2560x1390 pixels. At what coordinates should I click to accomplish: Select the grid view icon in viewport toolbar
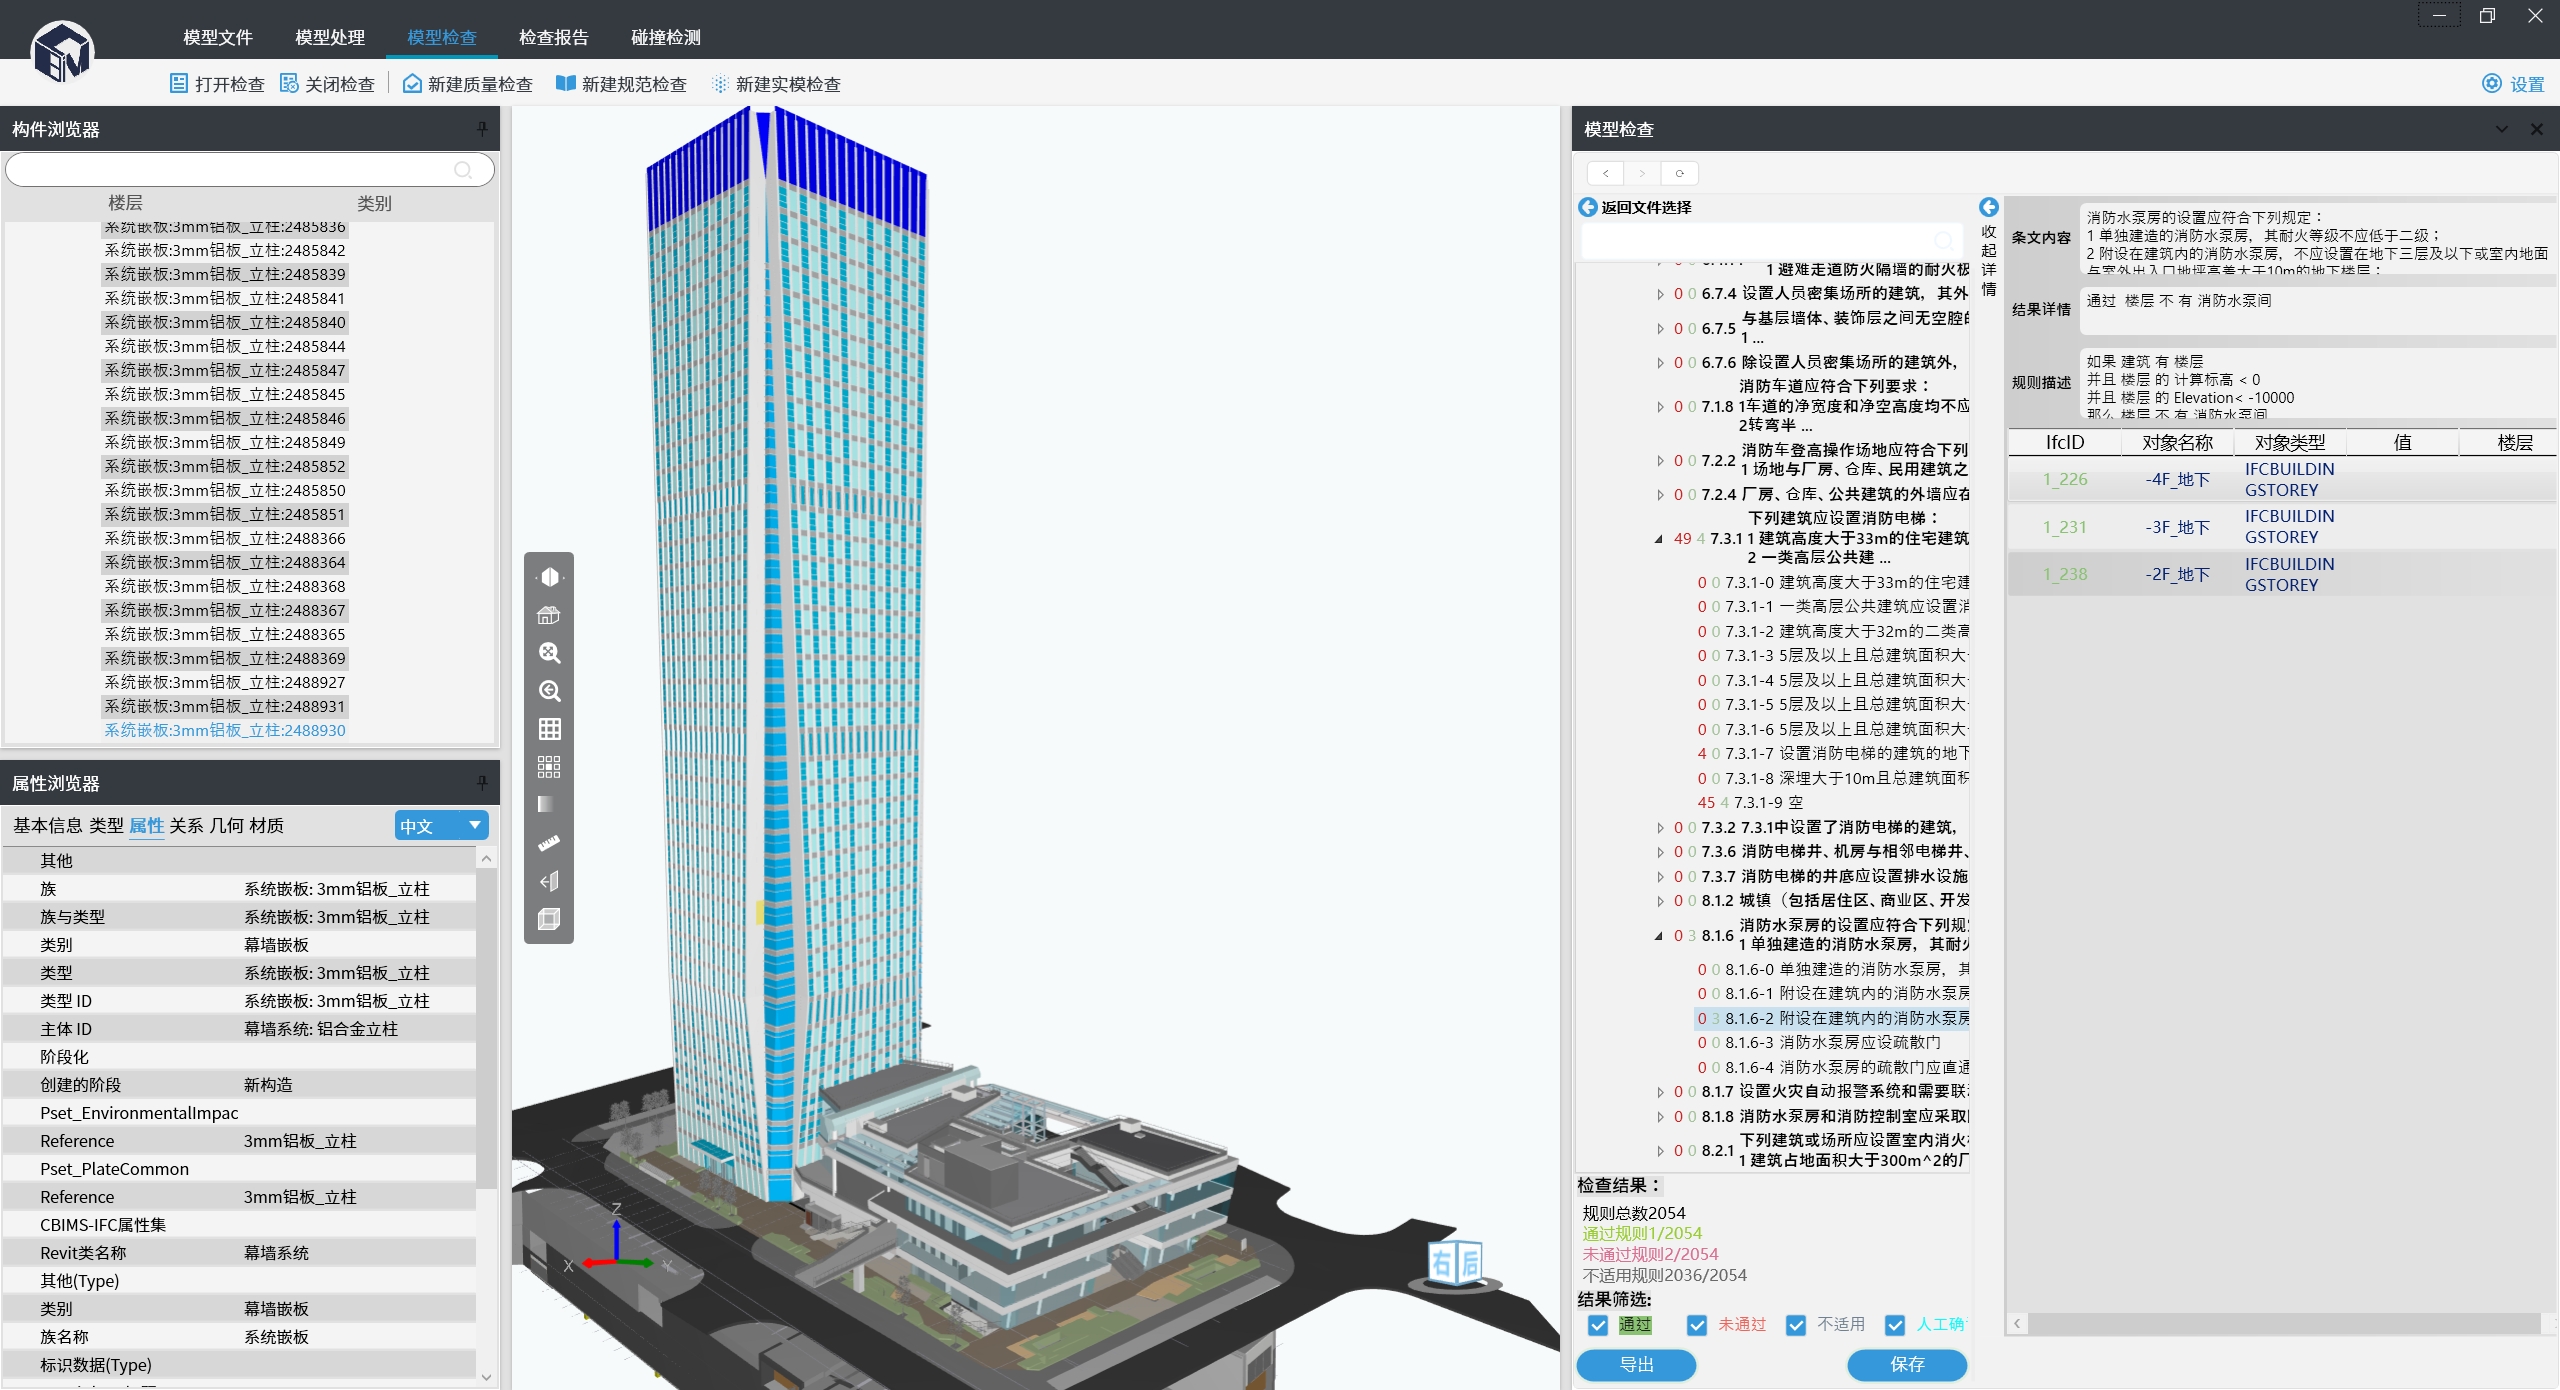[549, 728]
